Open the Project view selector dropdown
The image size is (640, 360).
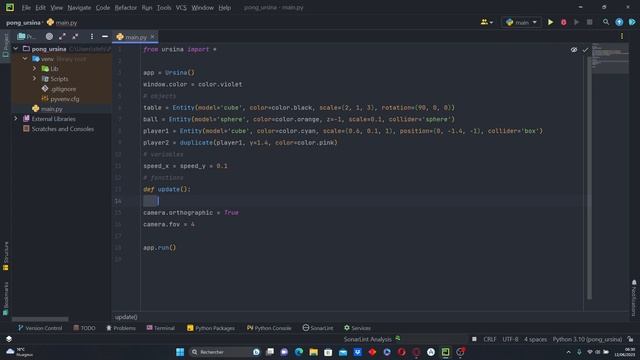(27, 36)
